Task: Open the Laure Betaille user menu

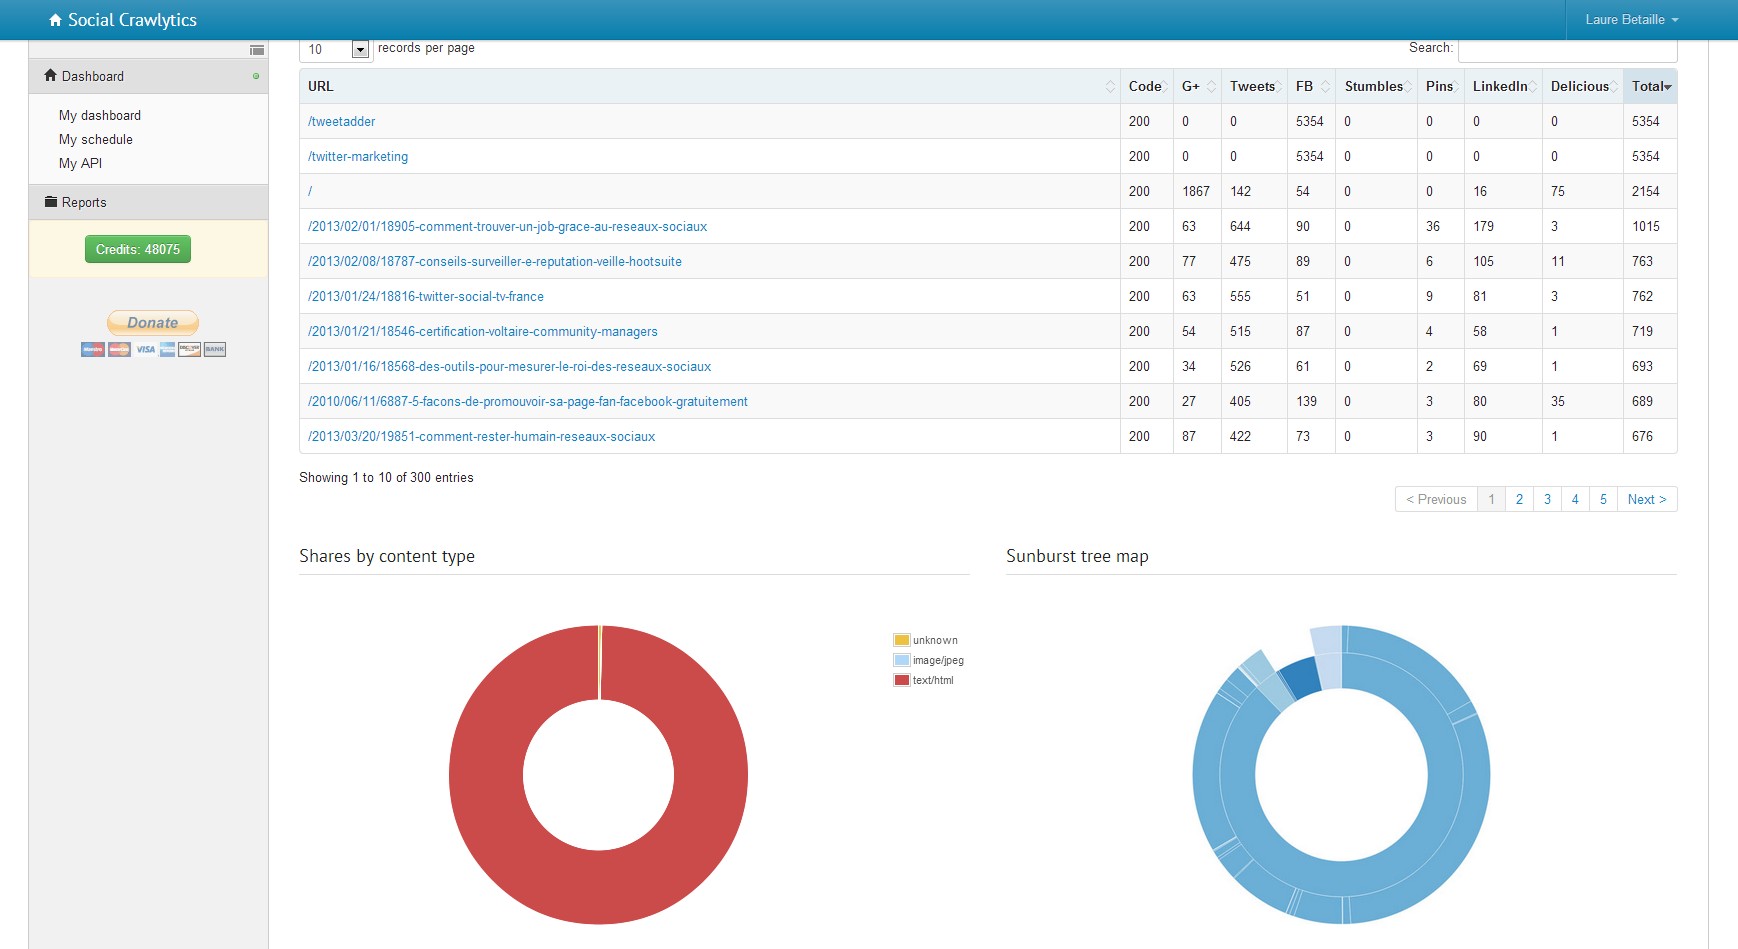Action: coord(1631,20)
